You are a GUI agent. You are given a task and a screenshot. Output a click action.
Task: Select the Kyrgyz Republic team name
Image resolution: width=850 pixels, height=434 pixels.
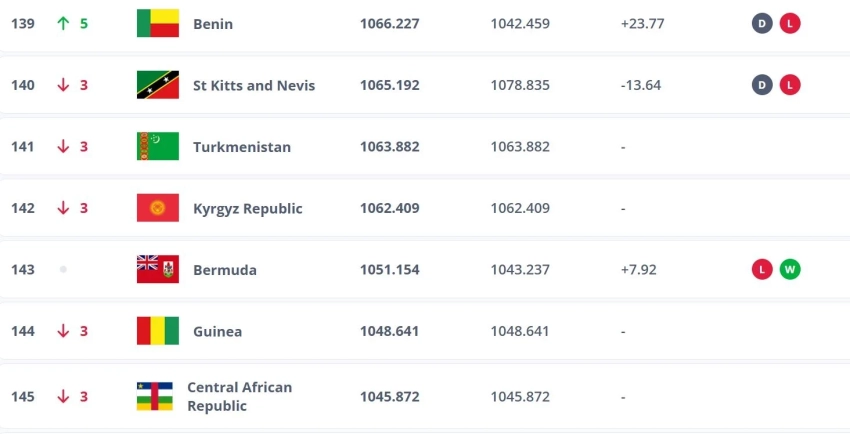coord(248,209)
